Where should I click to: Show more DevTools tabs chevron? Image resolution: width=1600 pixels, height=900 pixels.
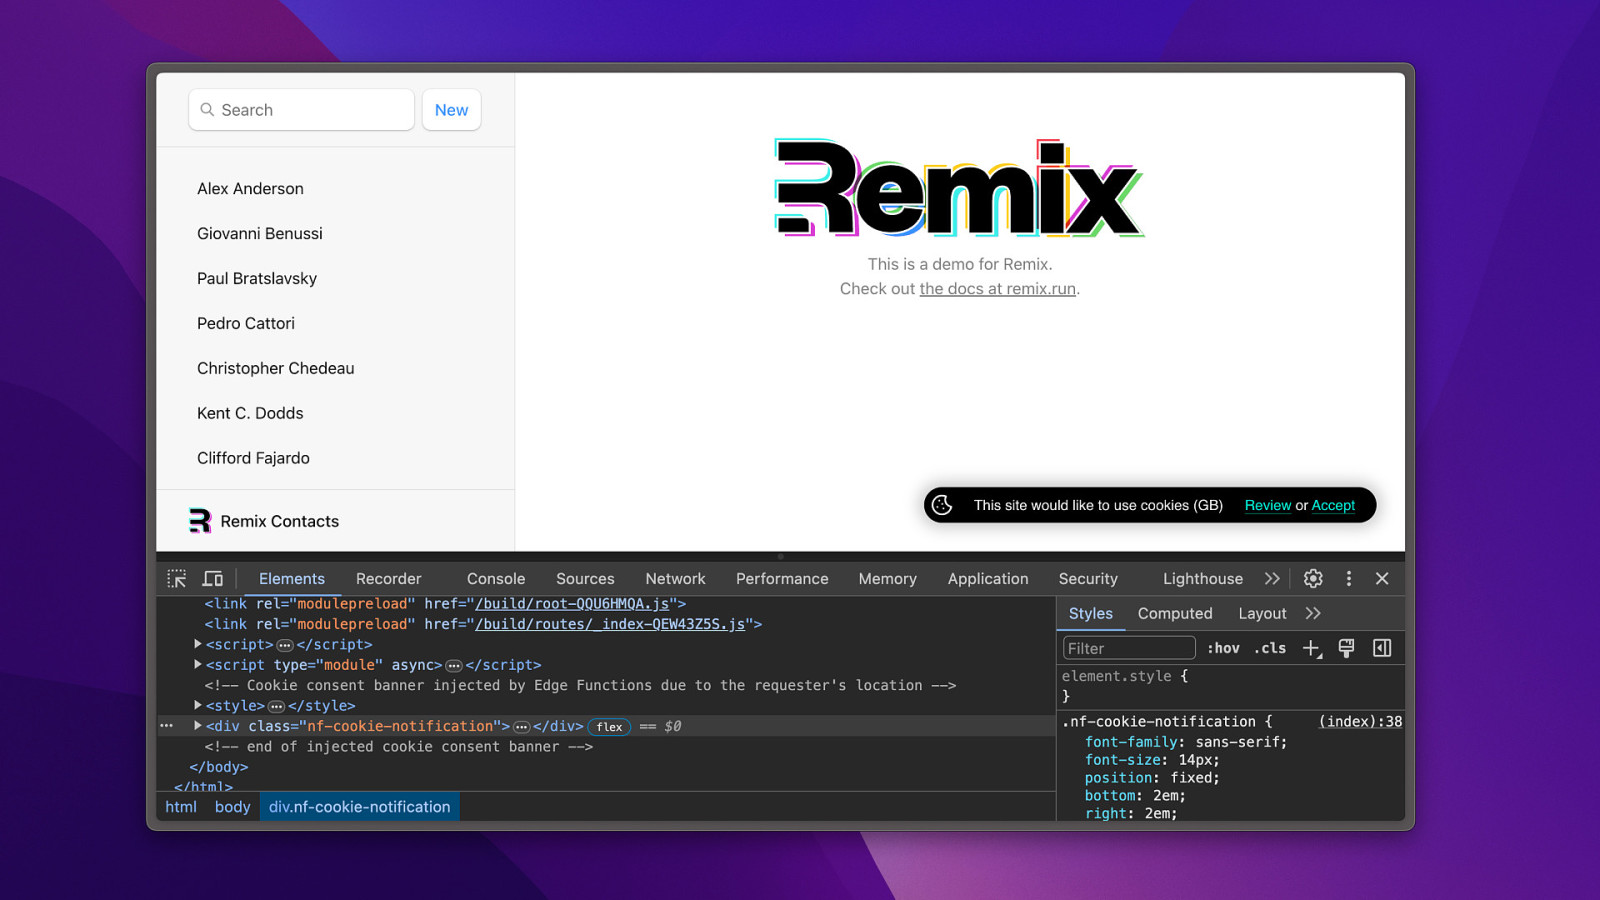click(x=1272, y=578)
